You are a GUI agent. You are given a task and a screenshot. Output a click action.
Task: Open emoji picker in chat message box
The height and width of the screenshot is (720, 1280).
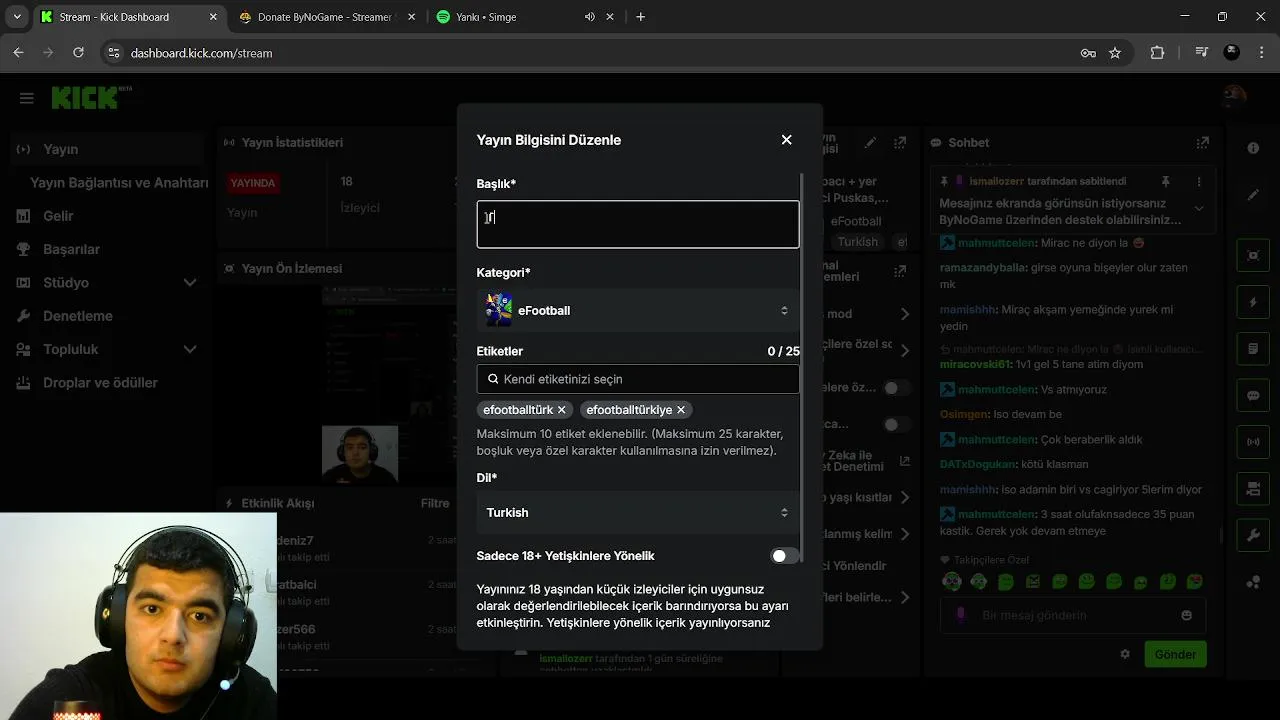pos(1187,615)
